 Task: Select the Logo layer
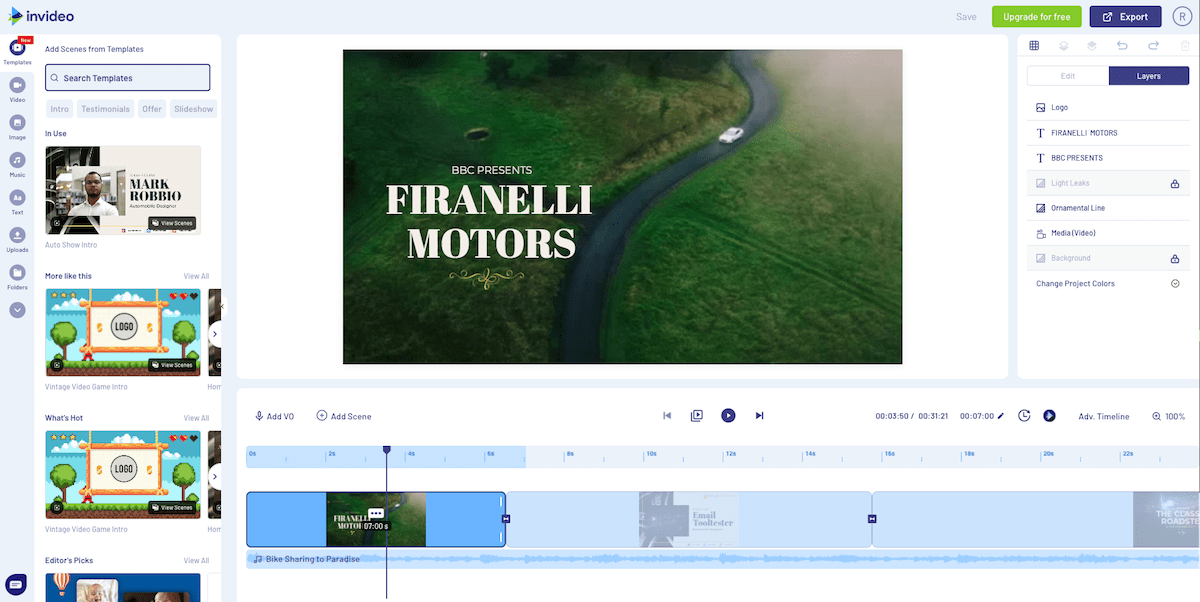tap(1109, 107)
